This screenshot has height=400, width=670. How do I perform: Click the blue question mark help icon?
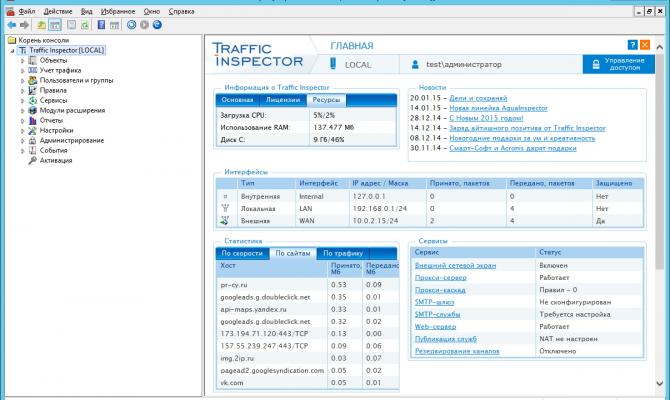pyautogui.click(x=633, y=44)
